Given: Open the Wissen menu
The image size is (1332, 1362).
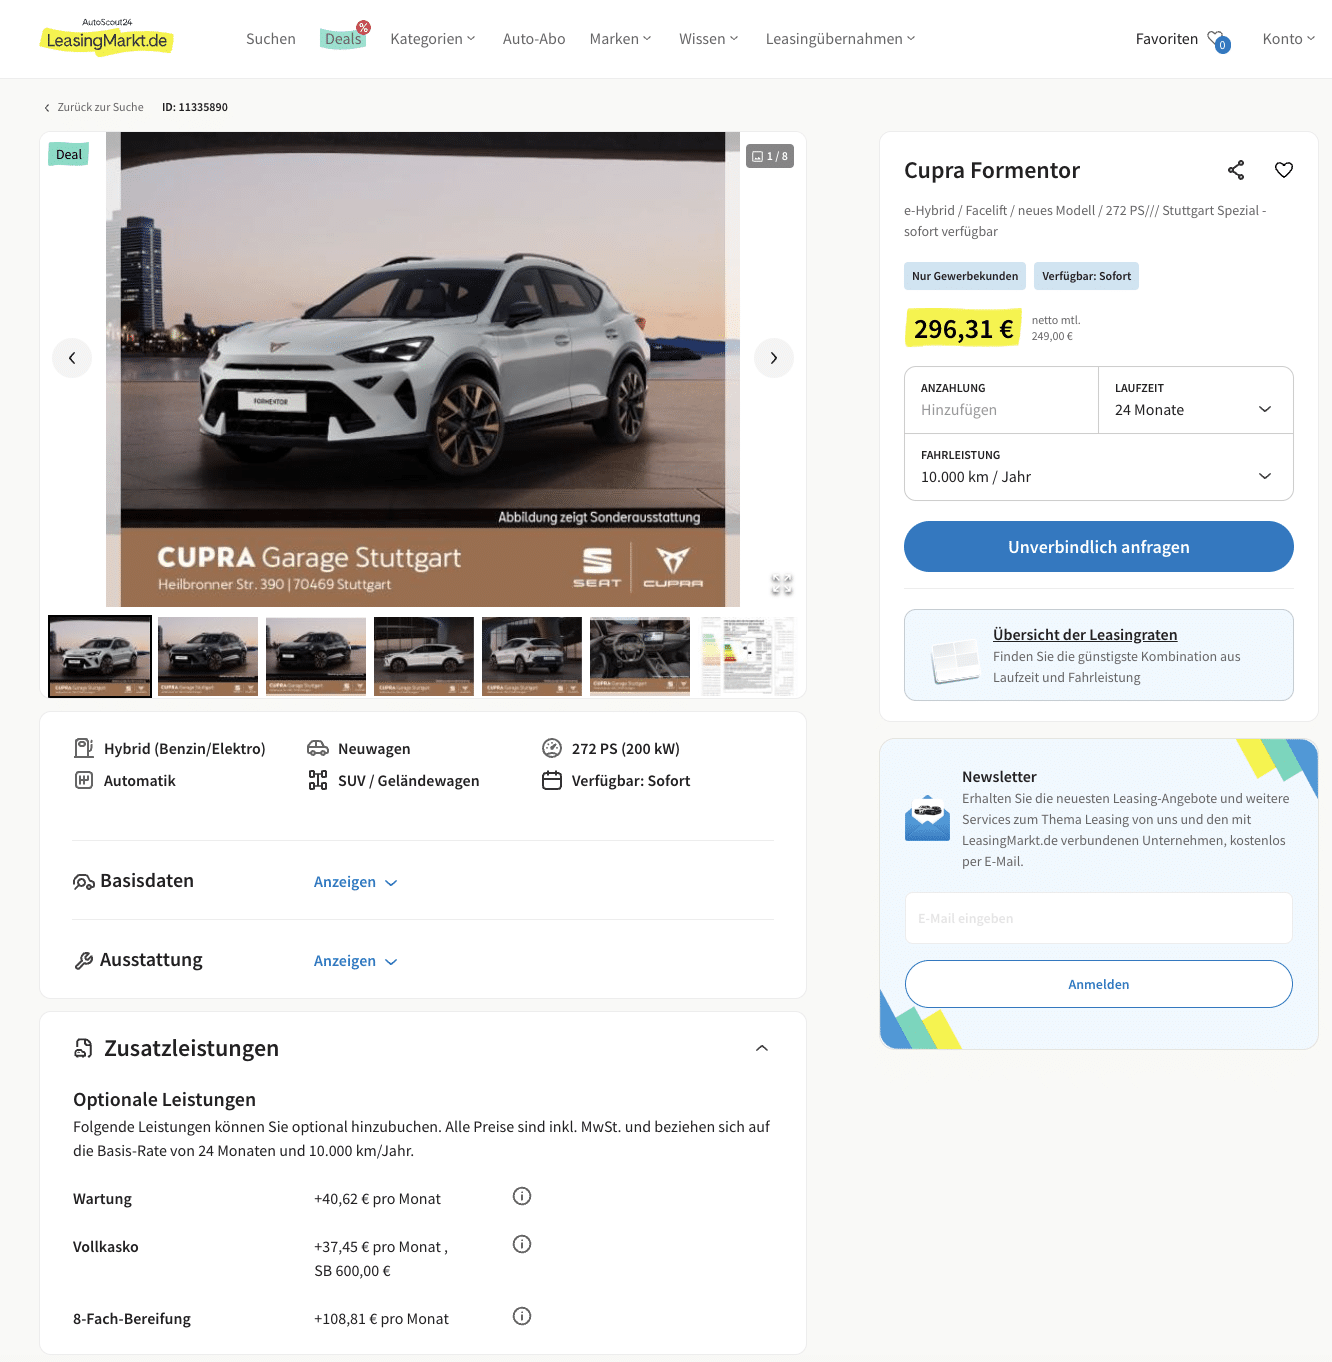Looking at the screenshot, I should pyautogui.click(x=708, y=39).
